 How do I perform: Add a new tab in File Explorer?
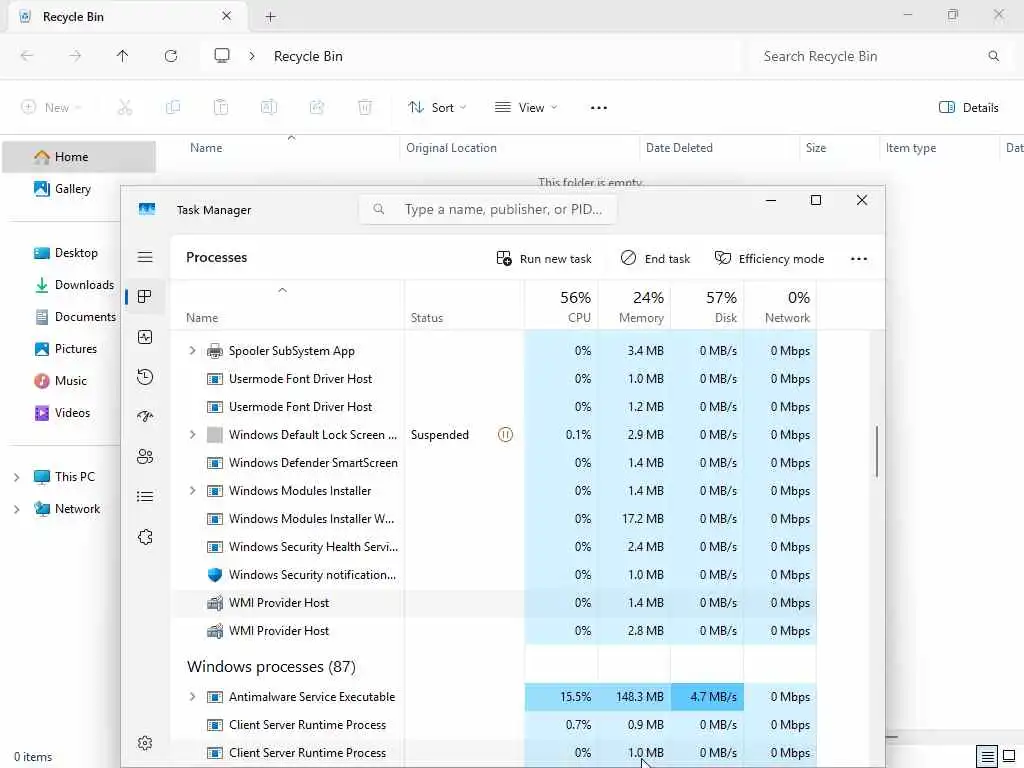point(270,17)
